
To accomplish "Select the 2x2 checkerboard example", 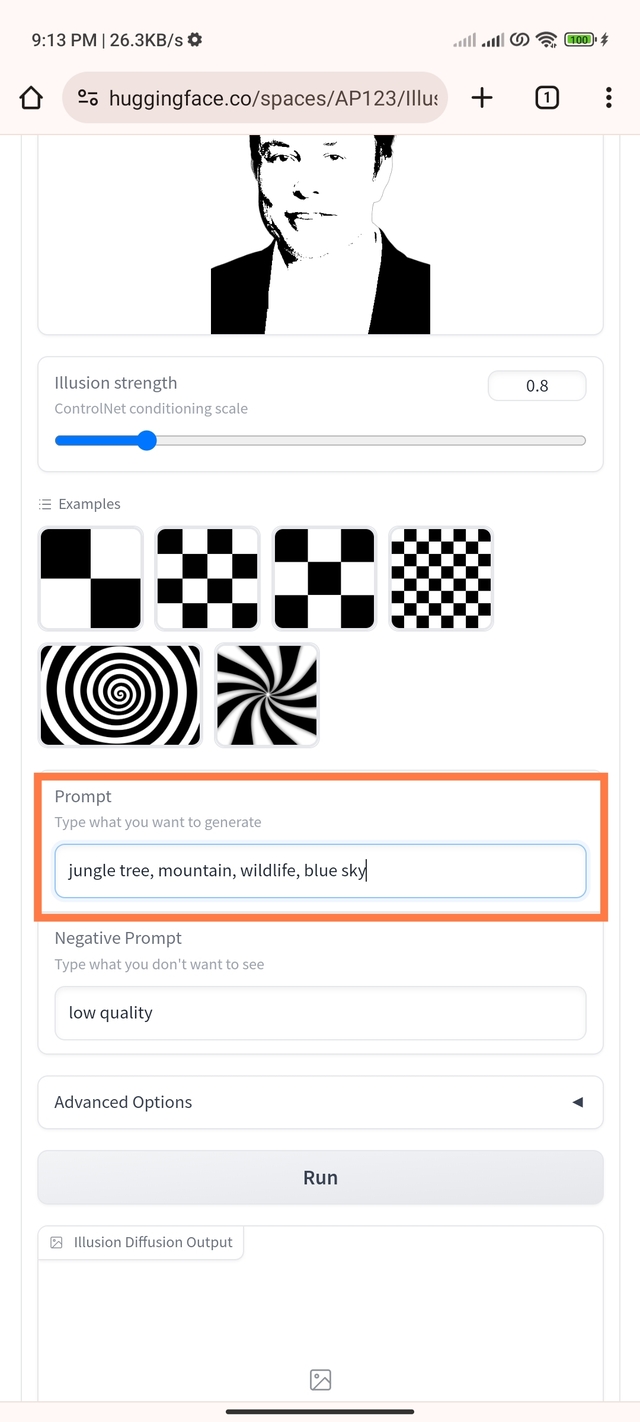I will click(91, 579).
